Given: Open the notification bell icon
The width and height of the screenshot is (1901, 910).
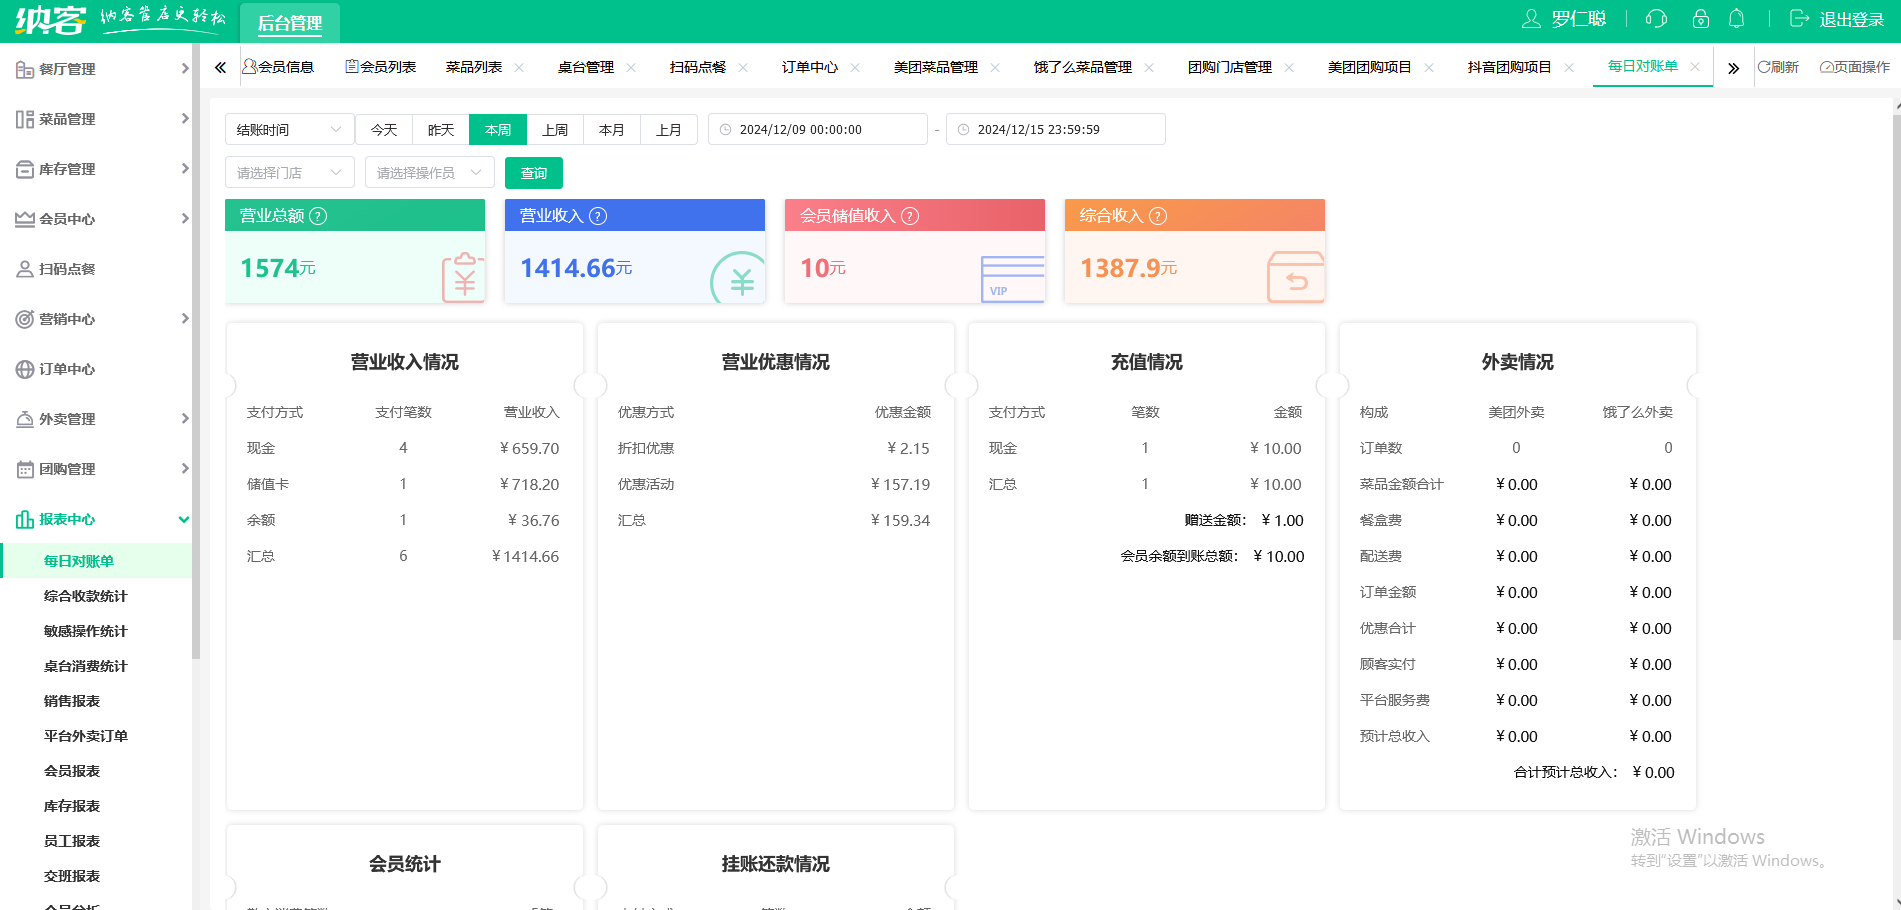Looking at the screenshot, I should click(x=1736, y=18).
